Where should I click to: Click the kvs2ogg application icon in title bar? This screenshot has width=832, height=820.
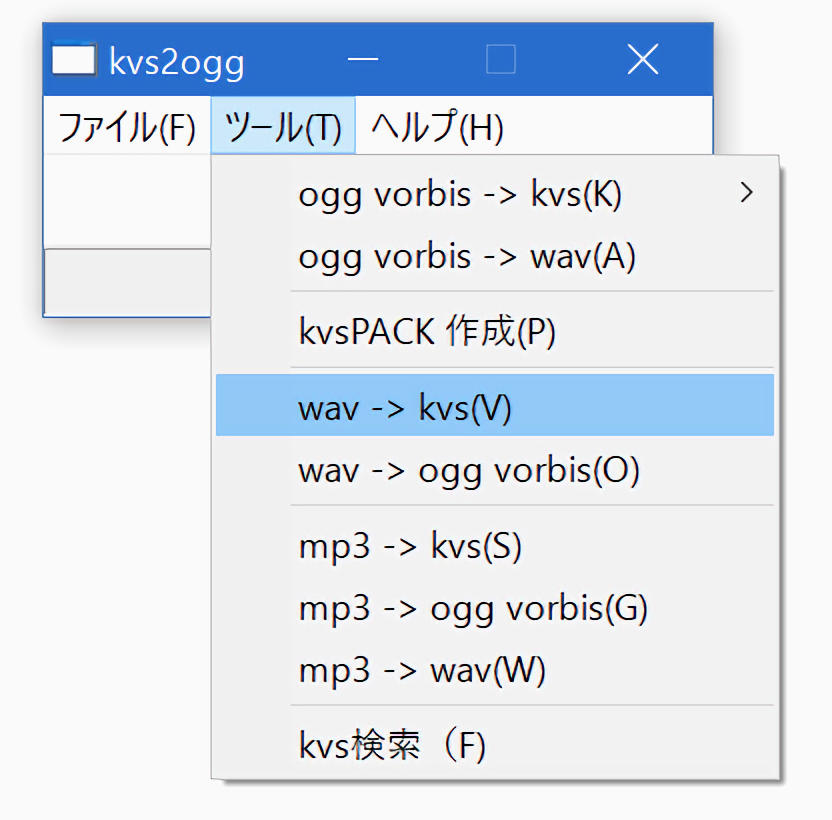(73, 61)
